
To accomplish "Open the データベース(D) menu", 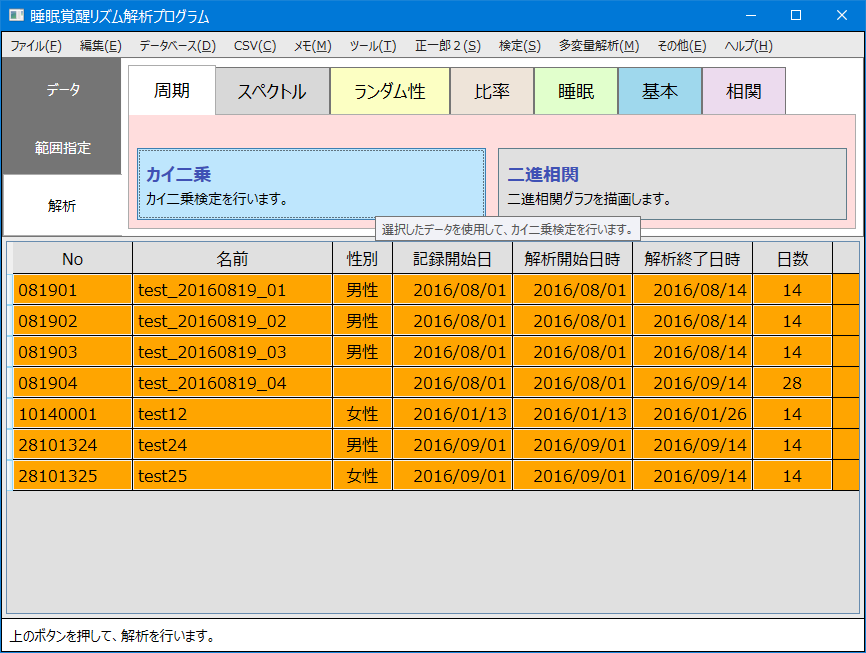I will point(177,46).
